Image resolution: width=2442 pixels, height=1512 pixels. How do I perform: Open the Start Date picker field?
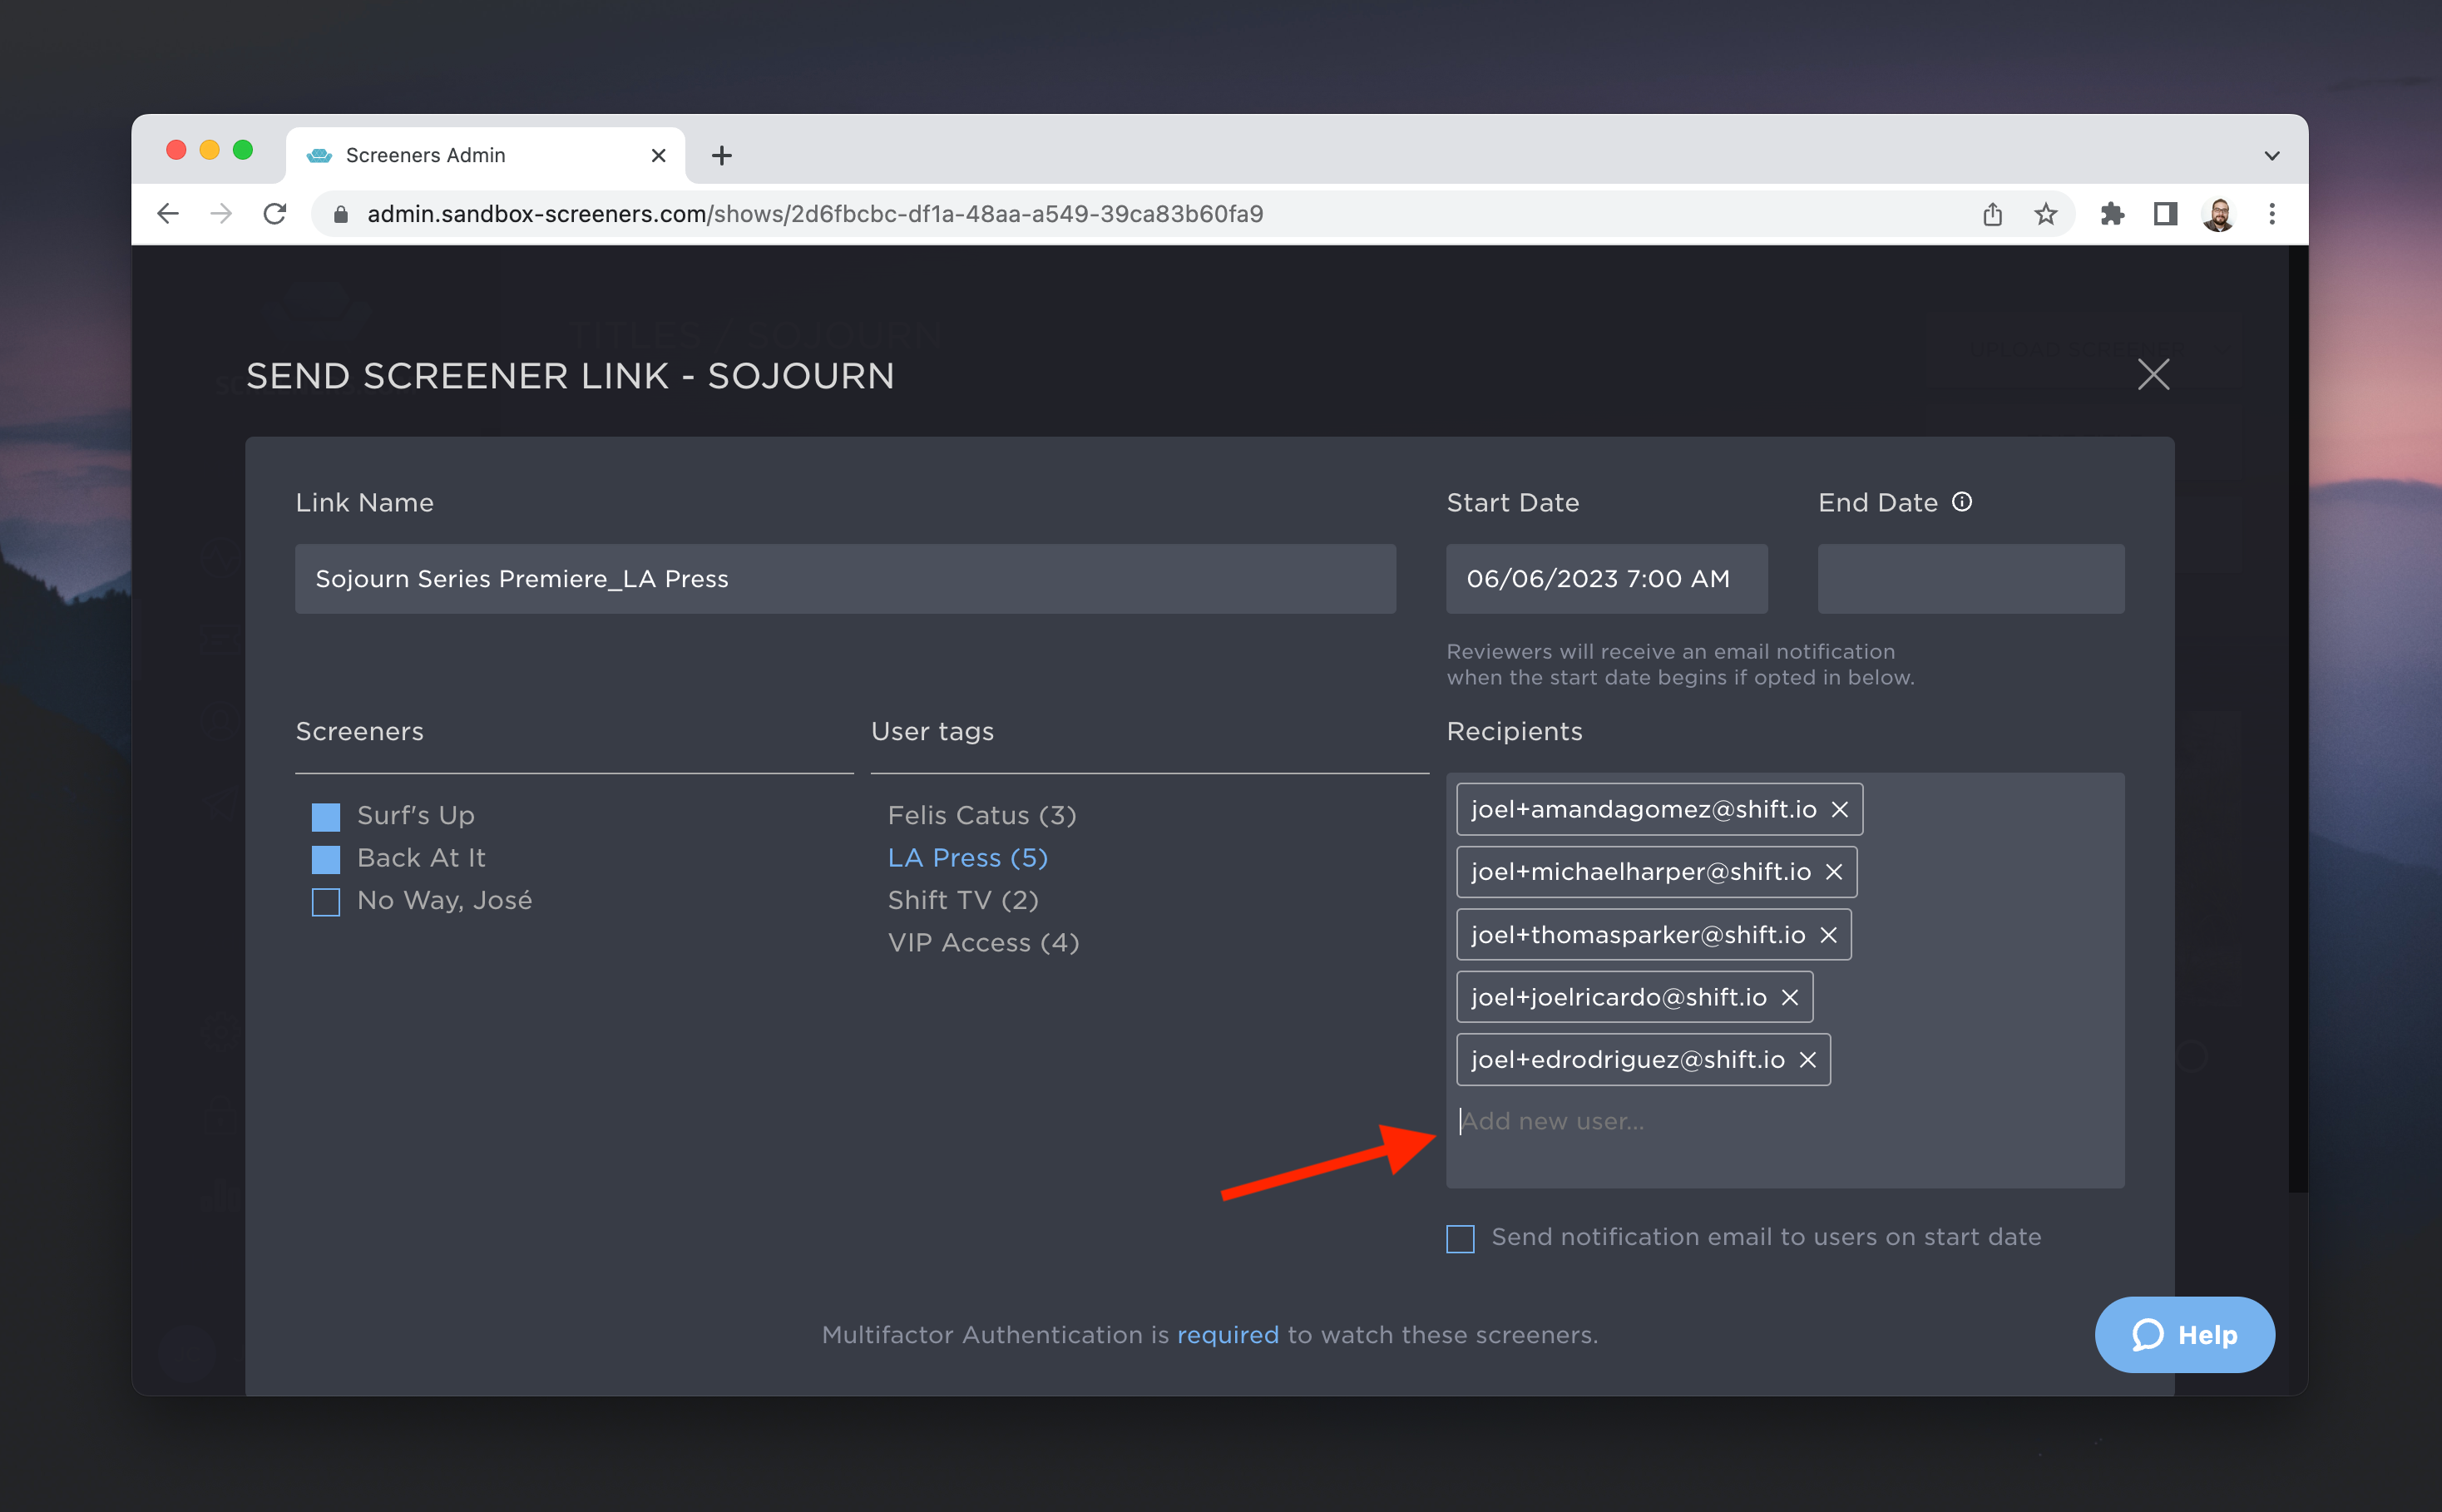point(1606,579)
